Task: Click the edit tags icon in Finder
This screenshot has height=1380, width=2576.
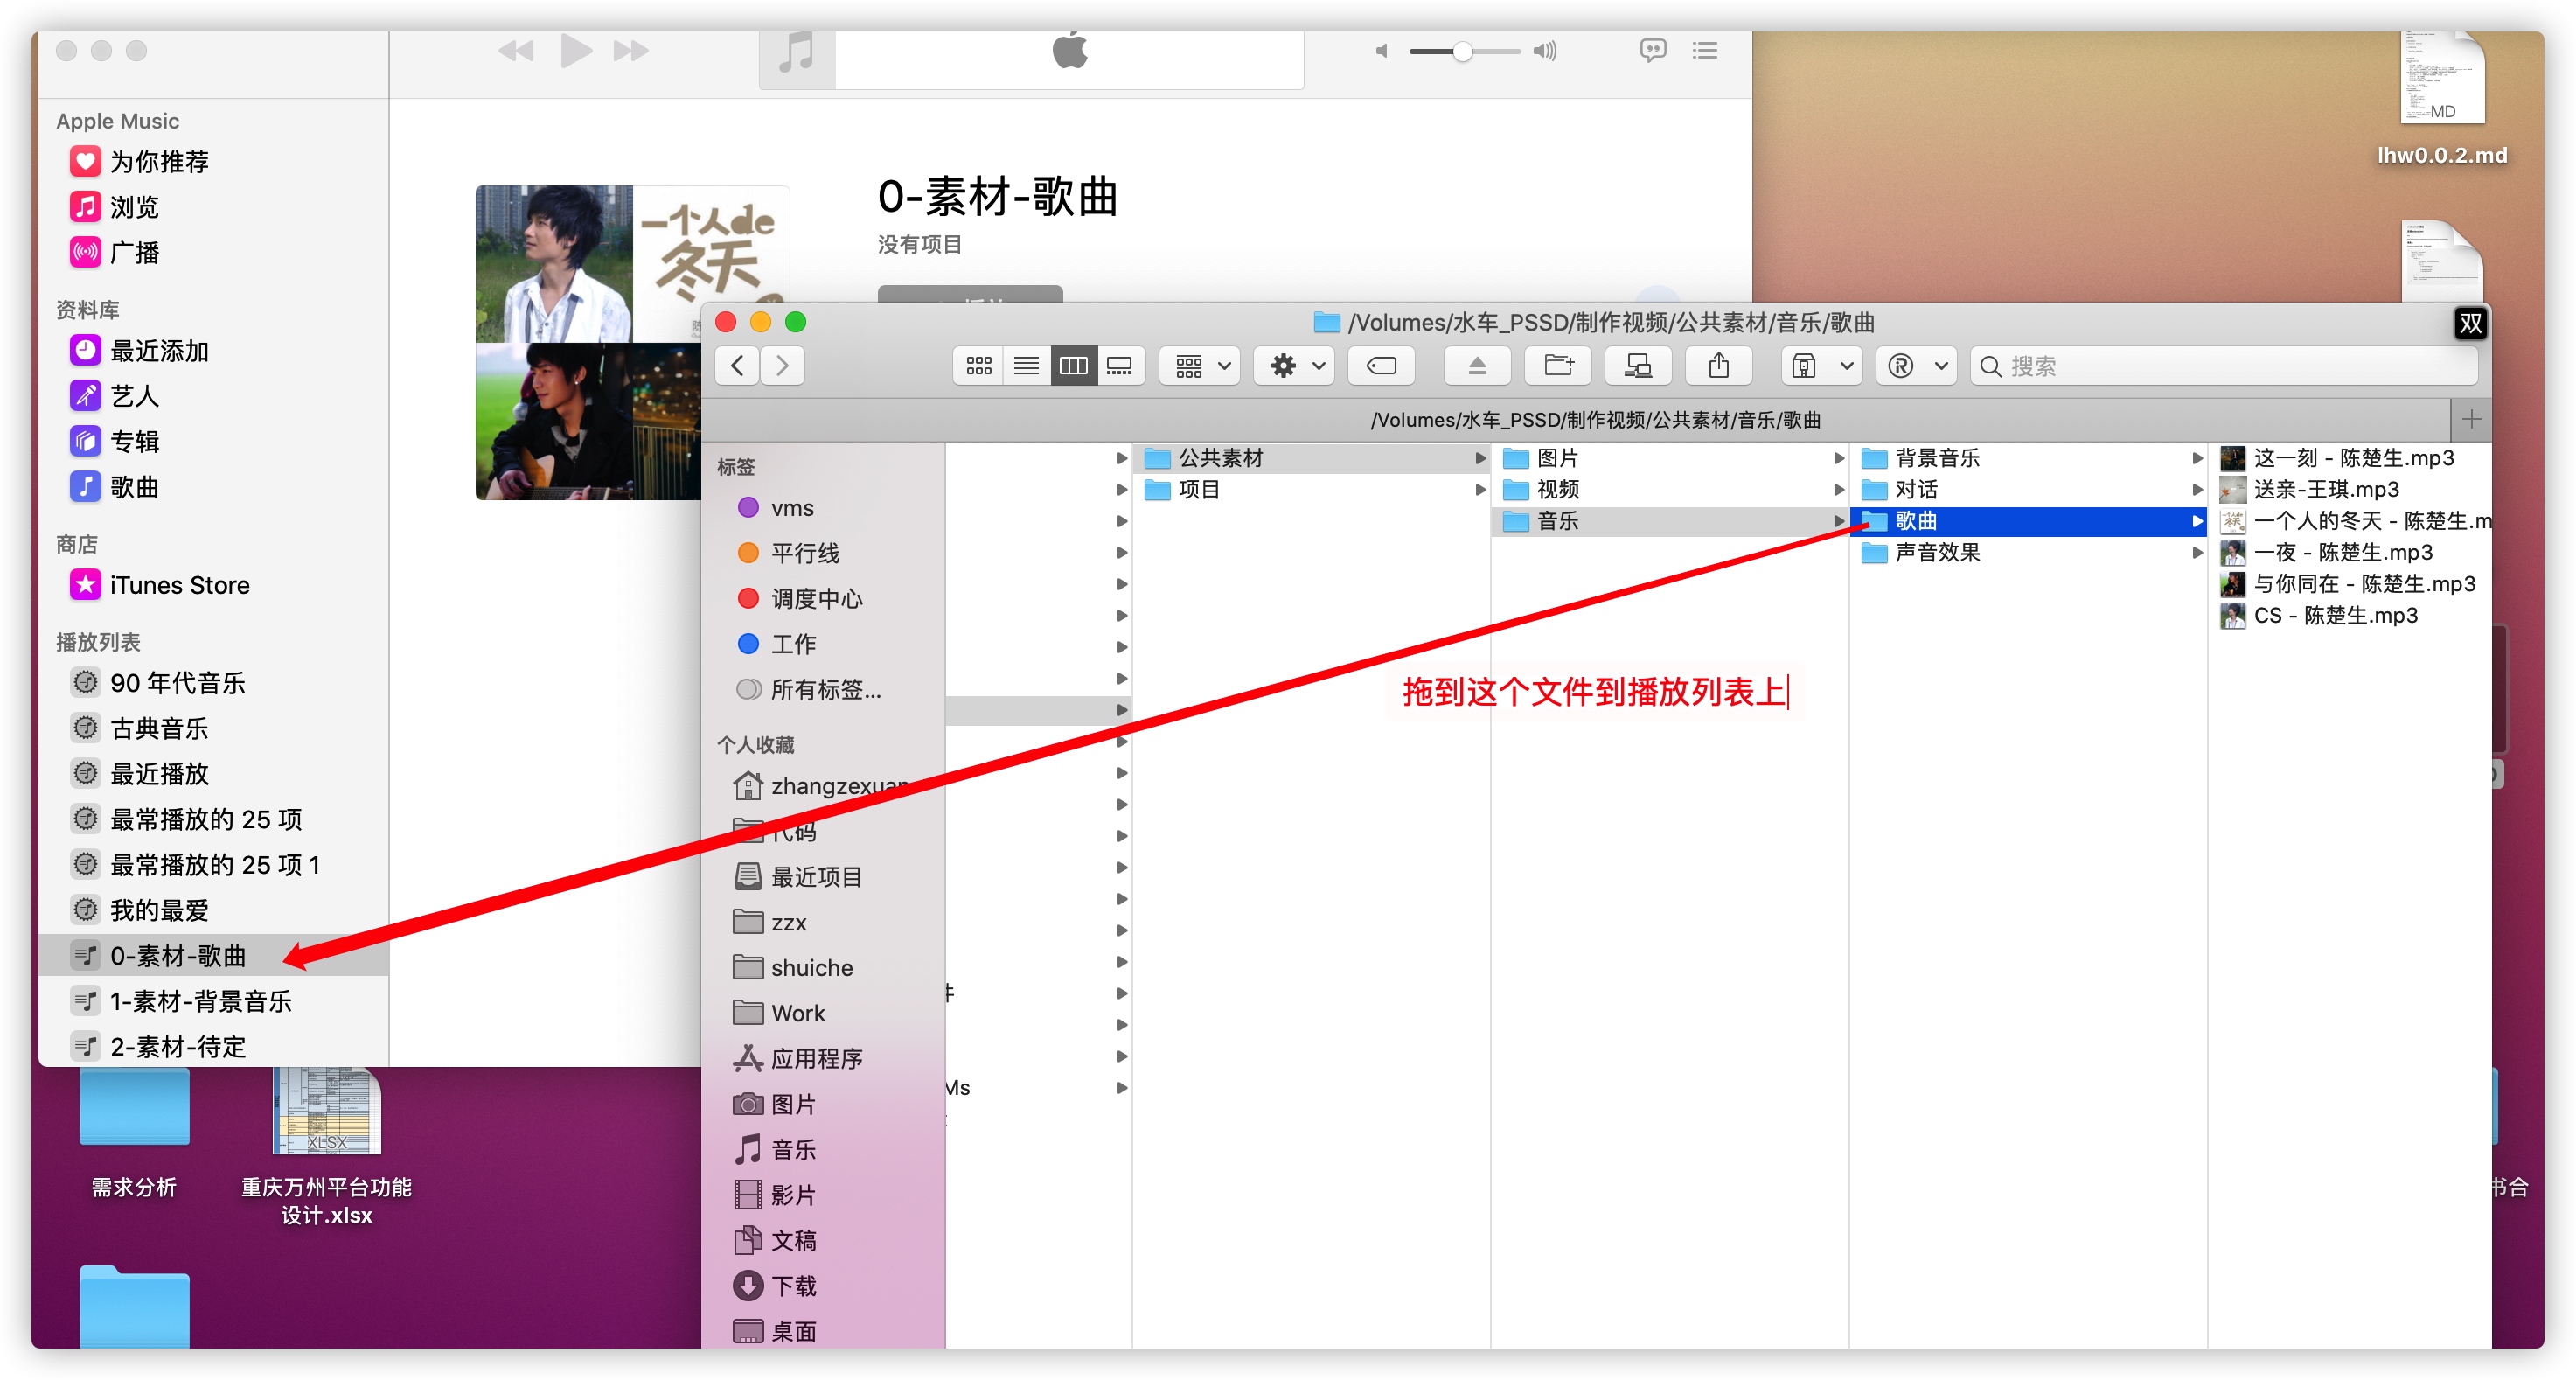Action: pos(1381,366)
